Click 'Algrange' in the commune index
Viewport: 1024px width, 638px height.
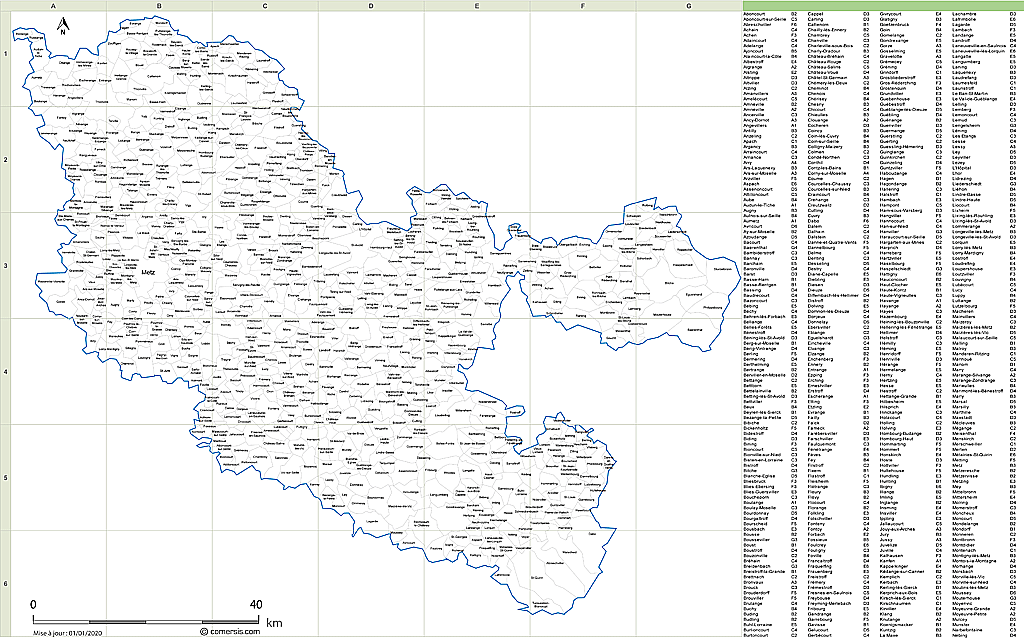coord(752,67)
